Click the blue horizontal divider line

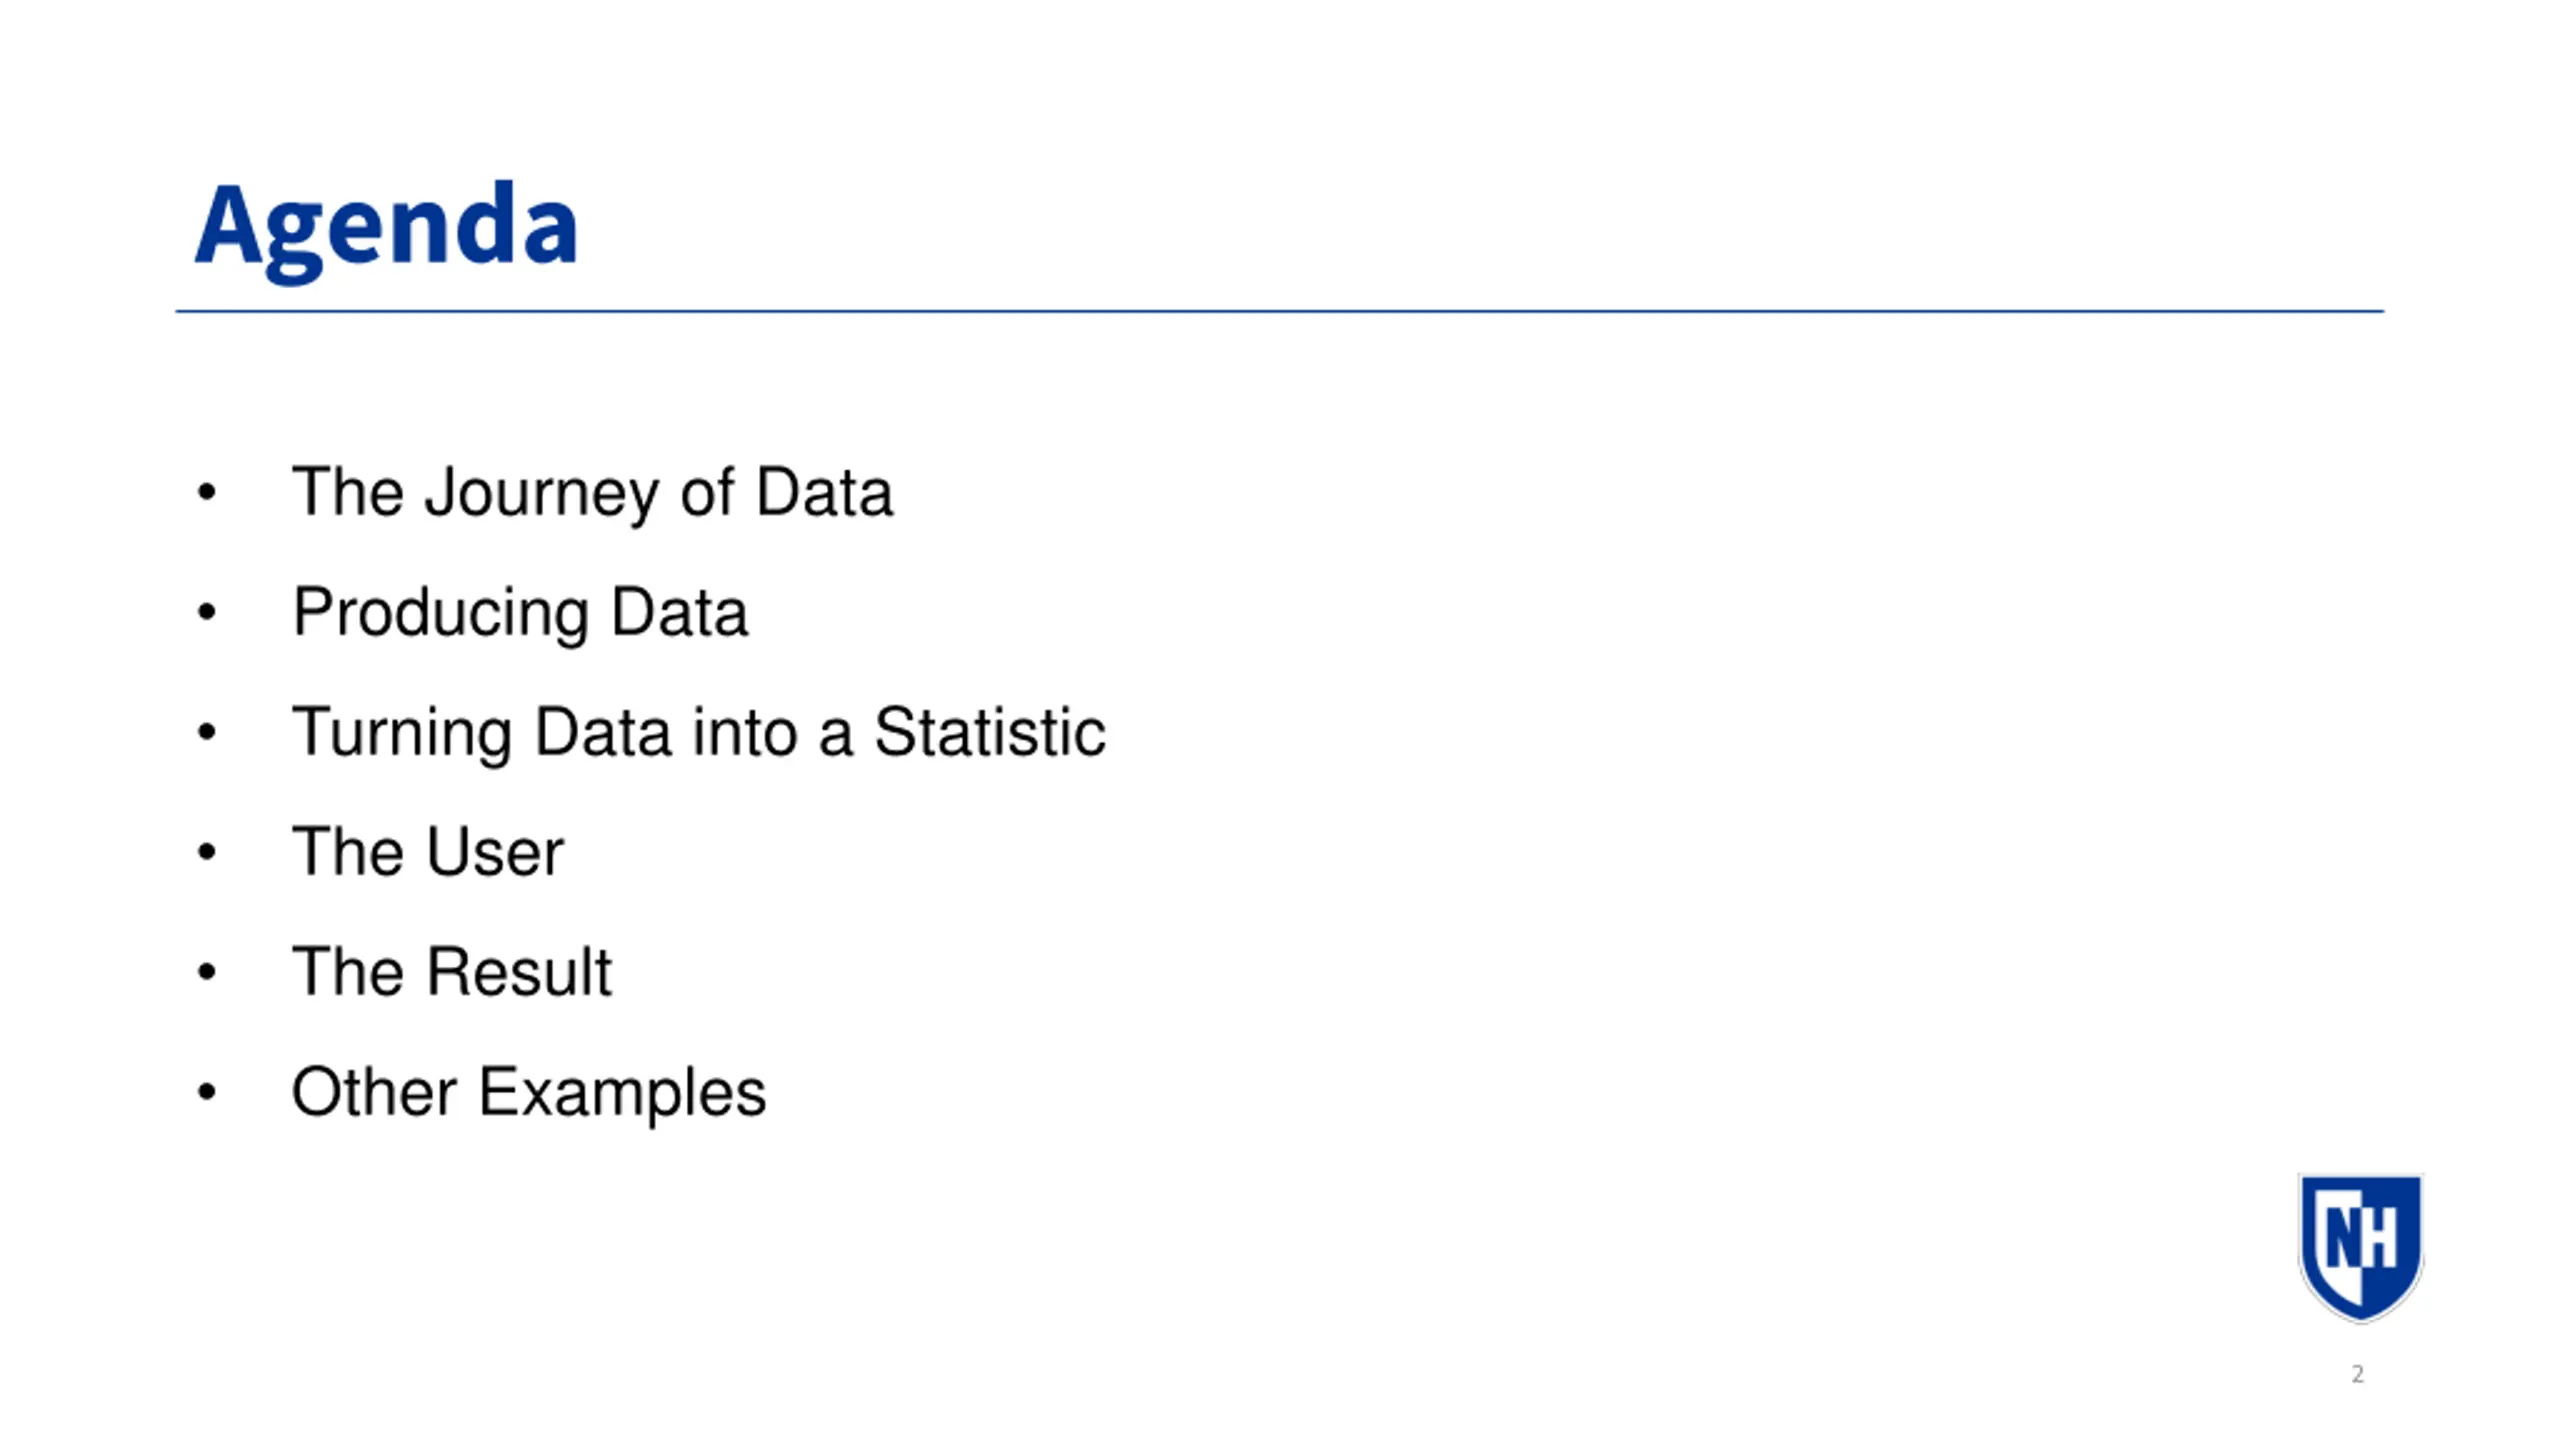click(1280, 311)
